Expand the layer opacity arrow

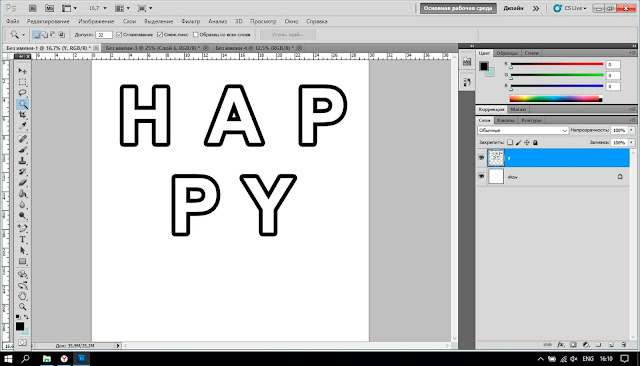[x=631, y=130]
